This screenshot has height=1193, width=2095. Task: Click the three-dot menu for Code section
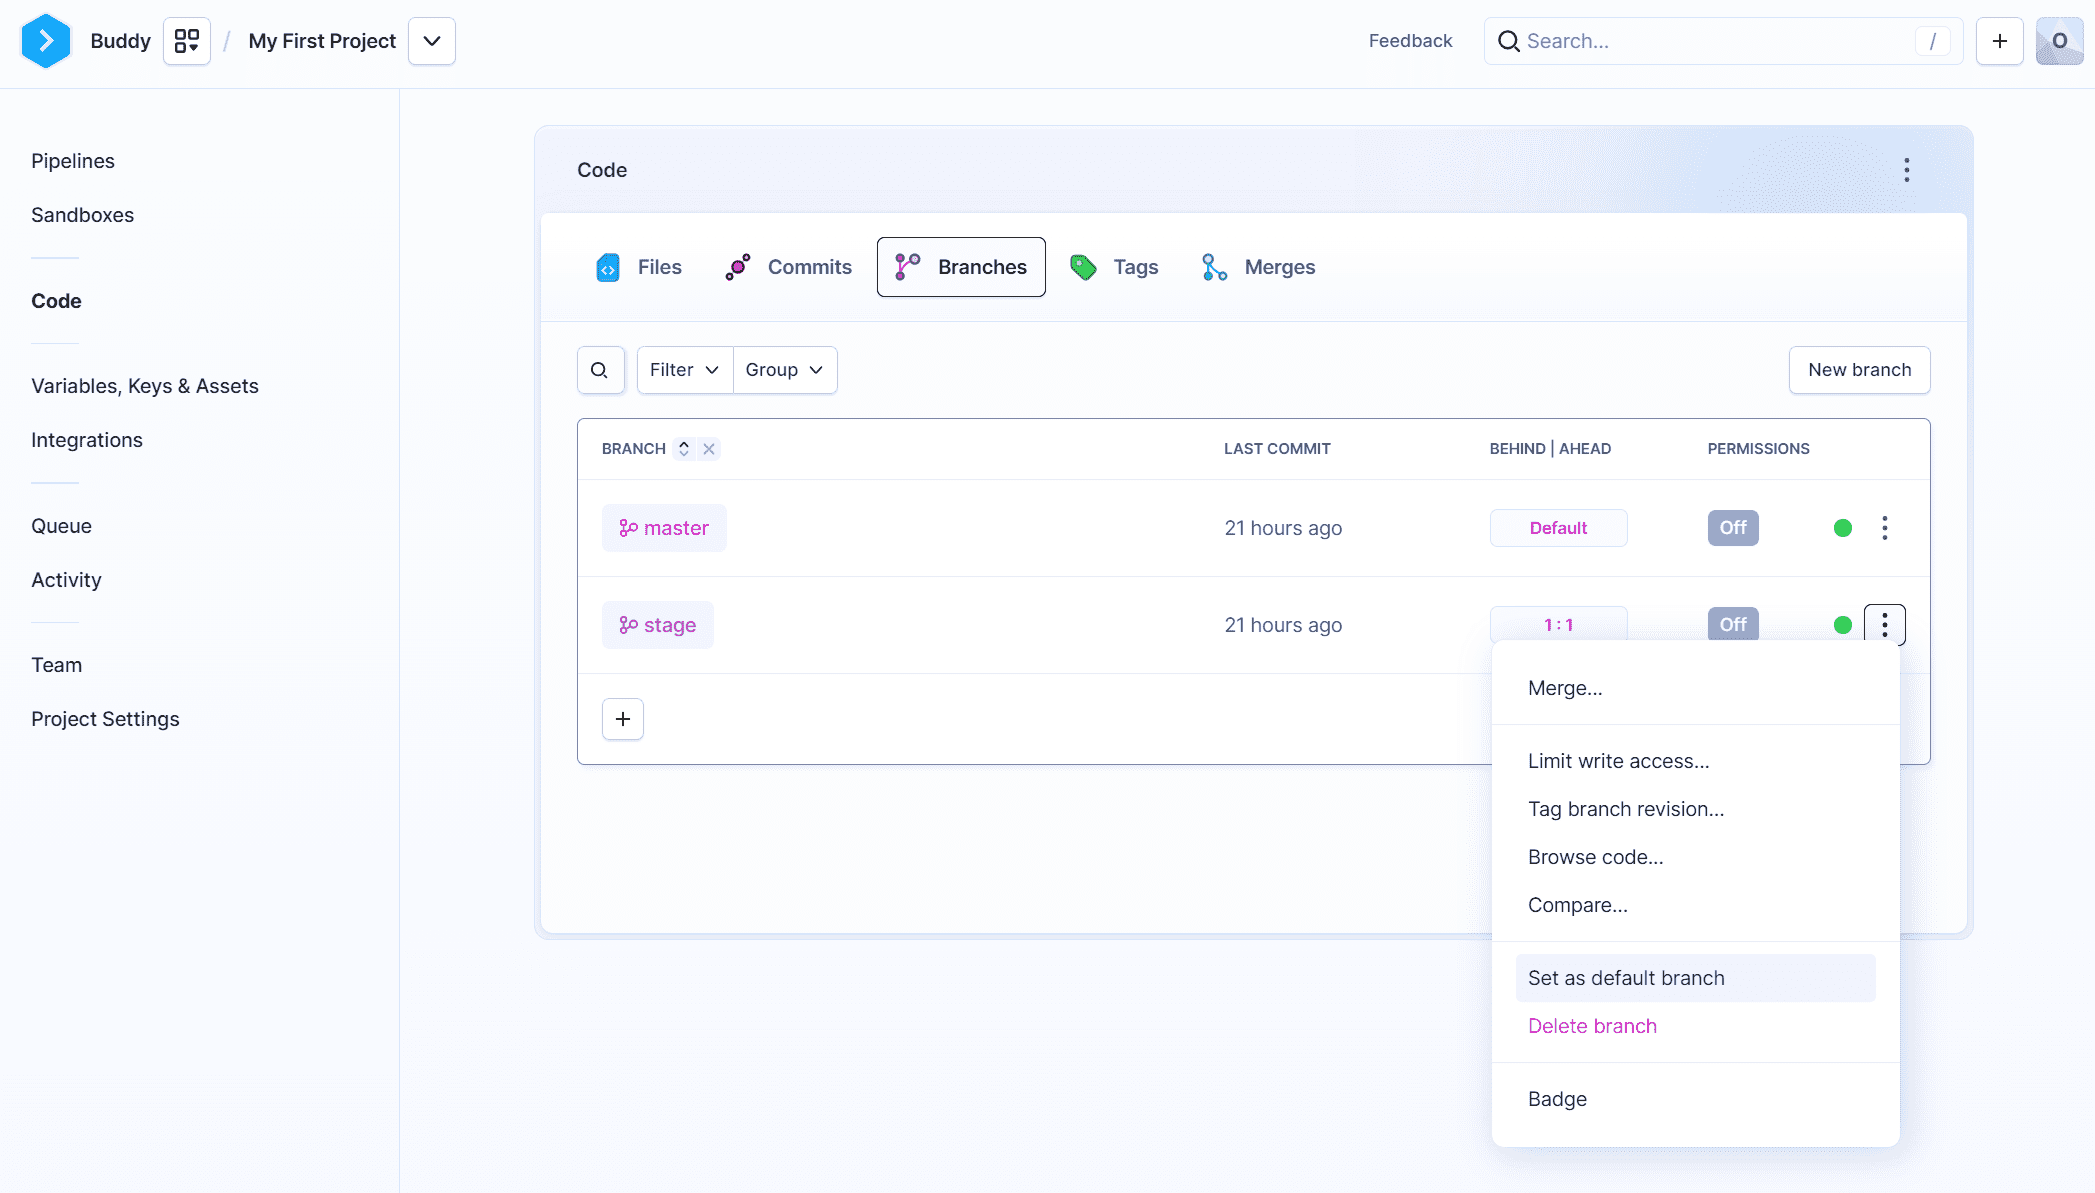click(x=1907, y=170)
